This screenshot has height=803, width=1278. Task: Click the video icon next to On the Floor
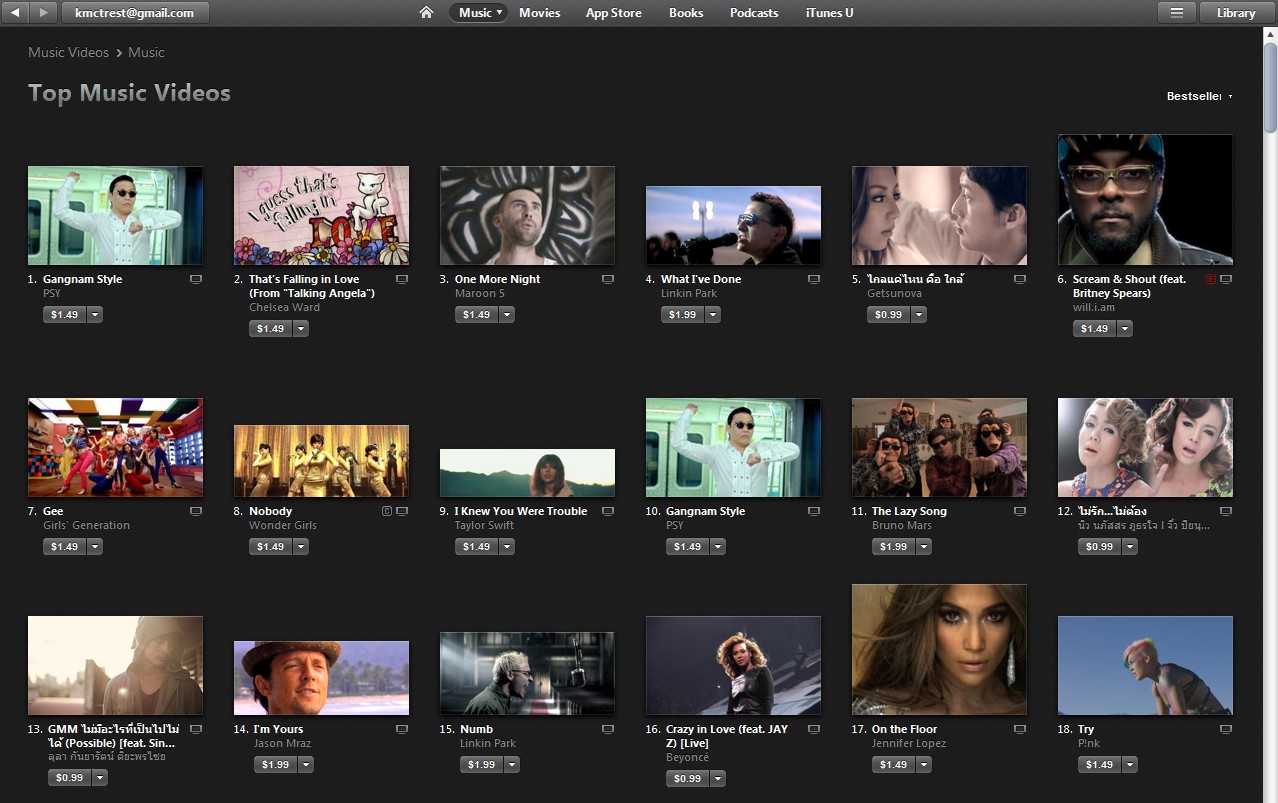coord(1020,729)
